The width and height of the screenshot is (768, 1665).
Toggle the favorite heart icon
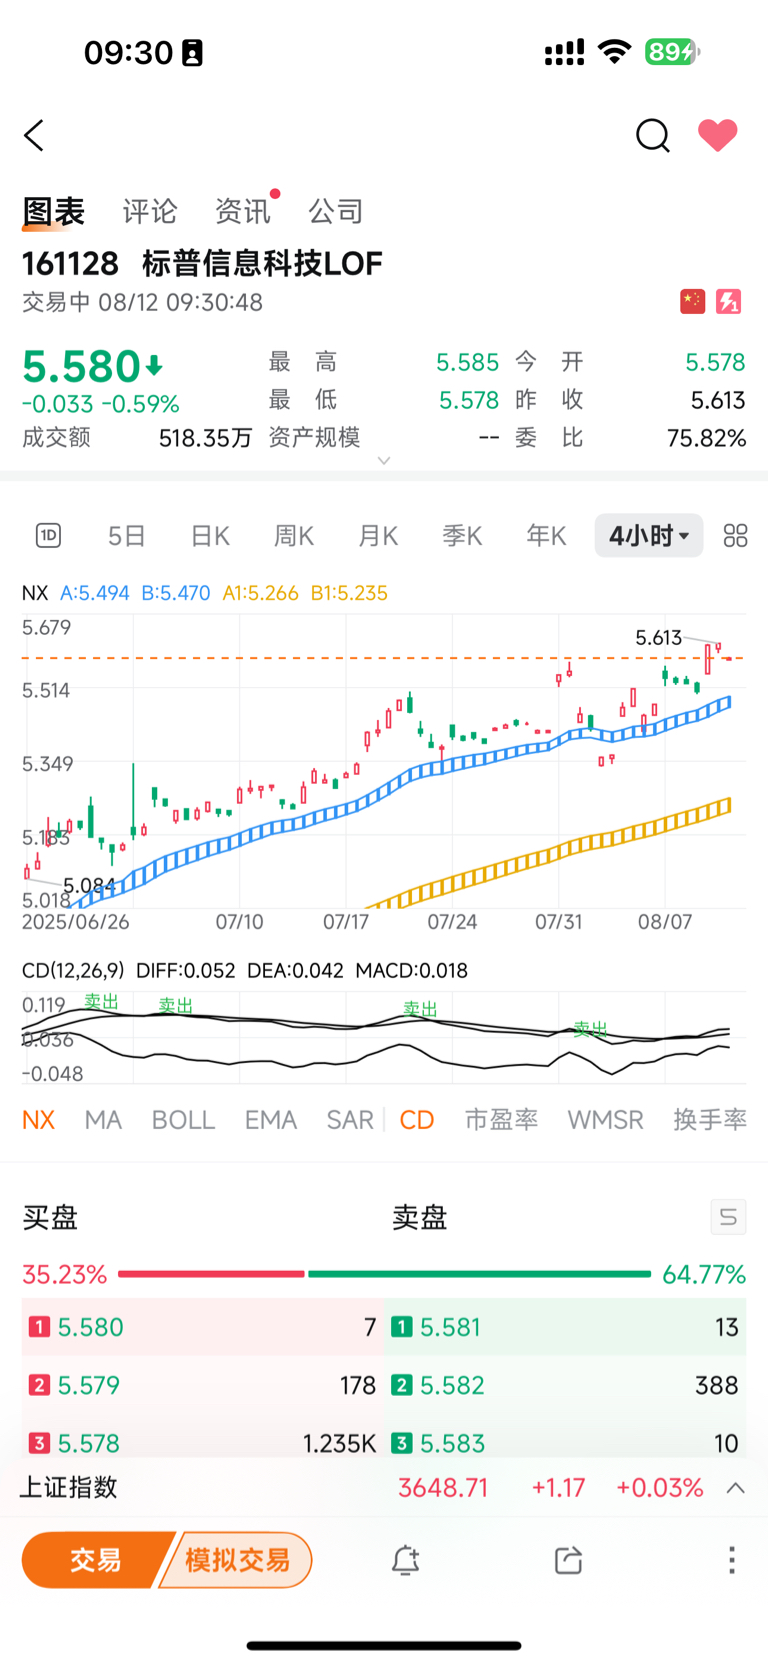(717, 135)
